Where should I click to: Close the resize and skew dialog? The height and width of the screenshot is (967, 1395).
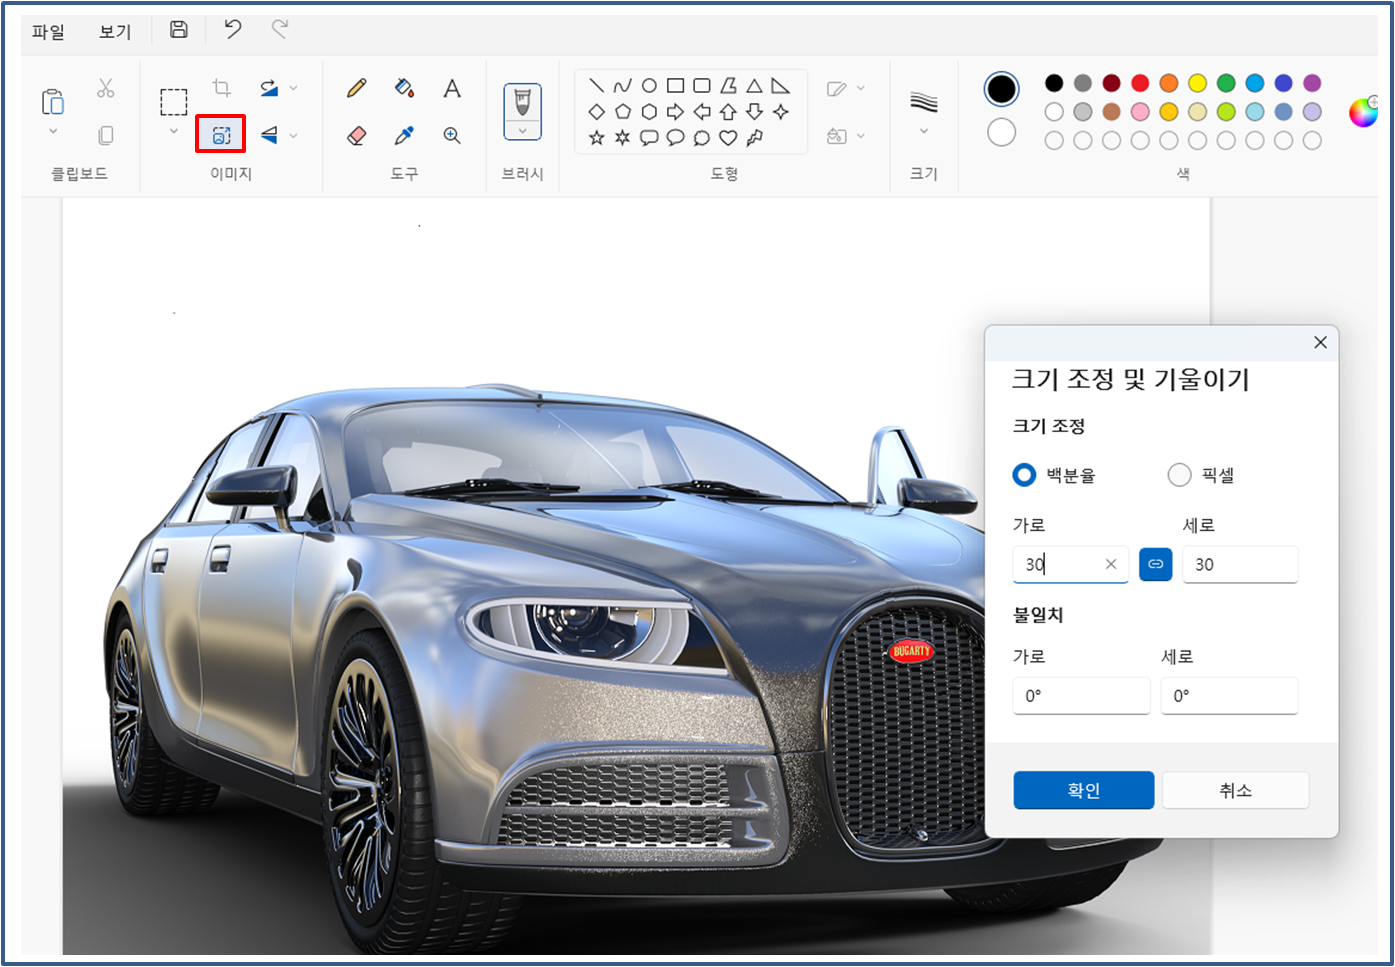[x=1320, y=342]
